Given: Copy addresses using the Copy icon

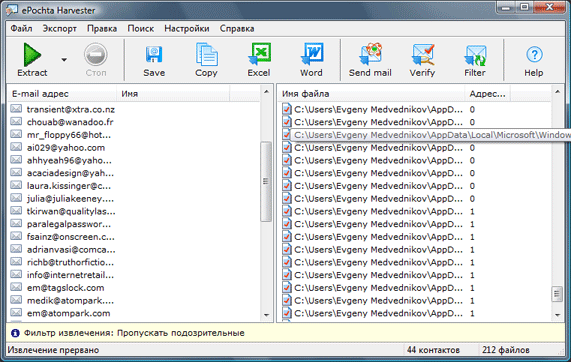Looking at the screenshot, I should click(206, 60).
